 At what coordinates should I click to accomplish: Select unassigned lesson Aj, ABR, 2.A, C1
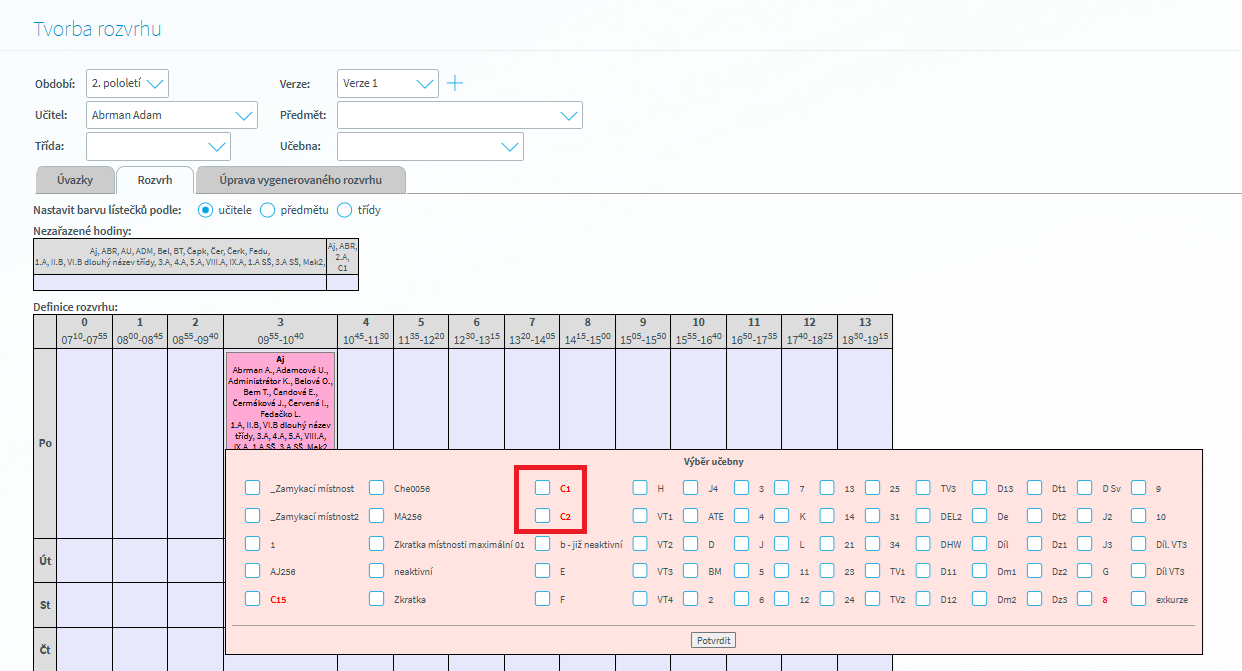point(342,255)
